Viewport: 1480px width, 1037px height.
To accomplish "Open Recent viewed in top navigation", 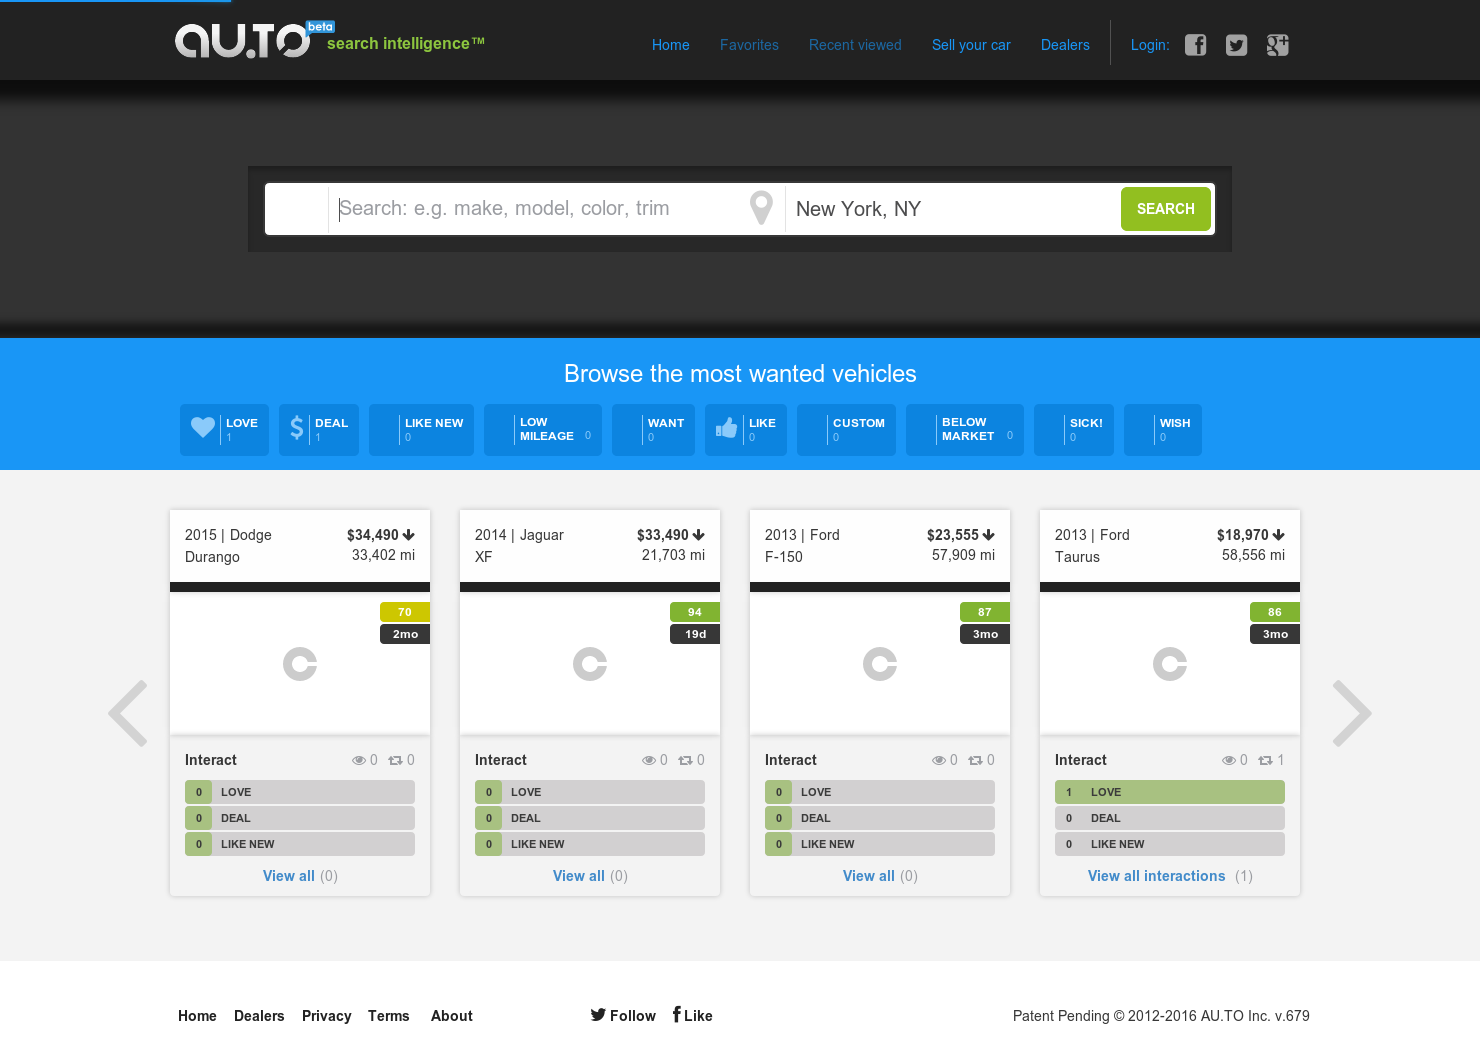I will pos(855,45).
